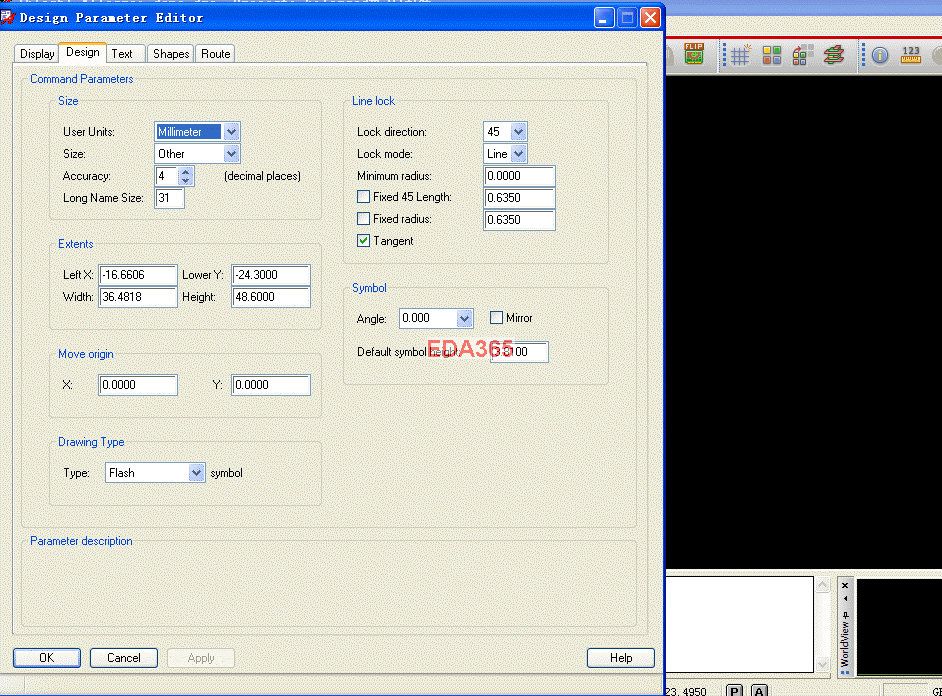Click the Design Parameter Editor title icon

pyautogui.click(x=7, y=17)
